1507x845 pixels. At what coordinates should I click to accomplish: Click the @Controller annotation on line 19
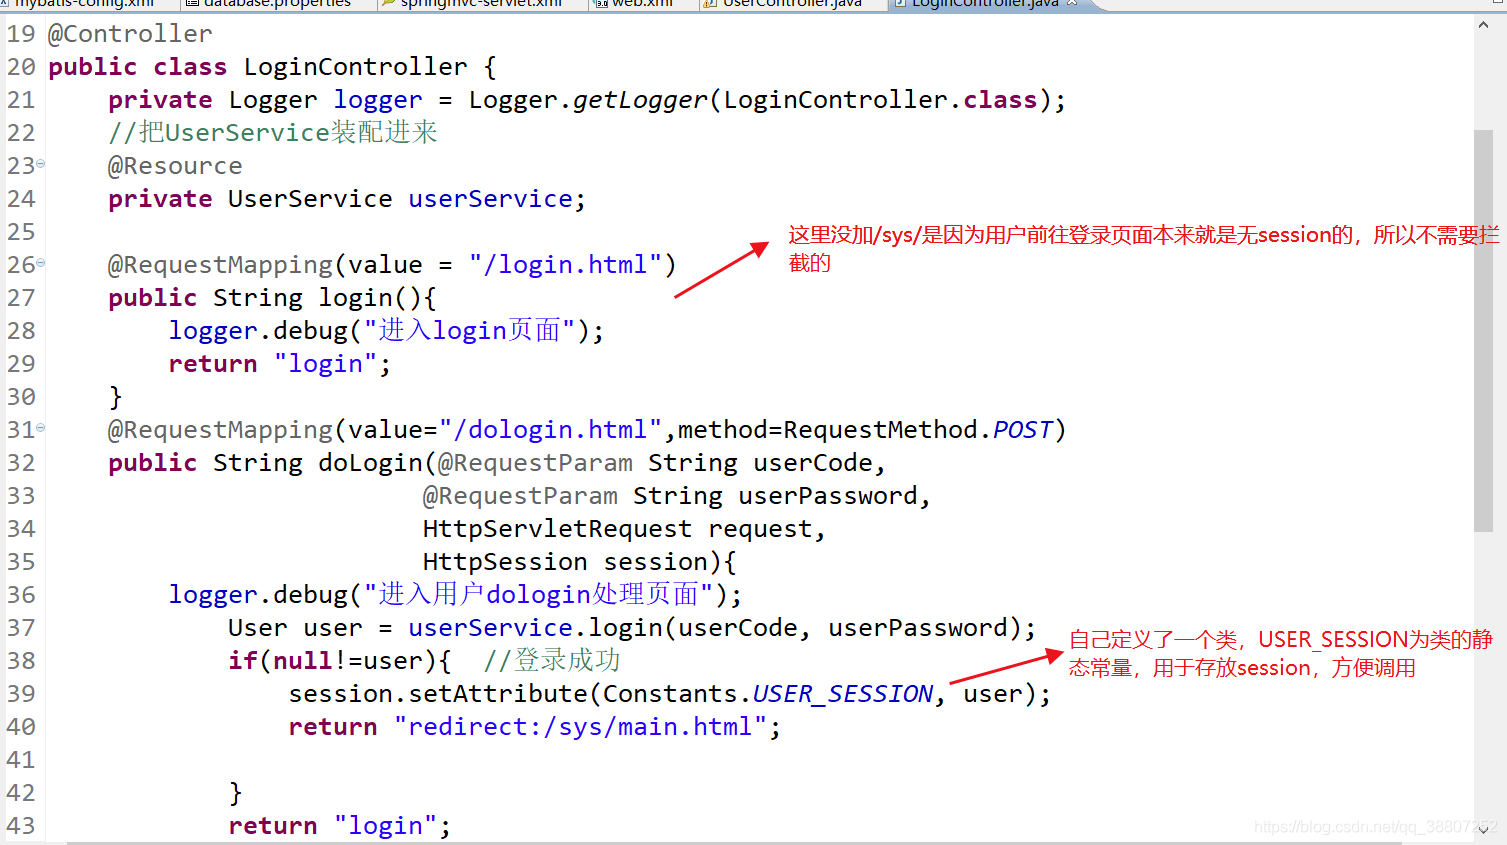pyautogui.click(x=130, y=34)
